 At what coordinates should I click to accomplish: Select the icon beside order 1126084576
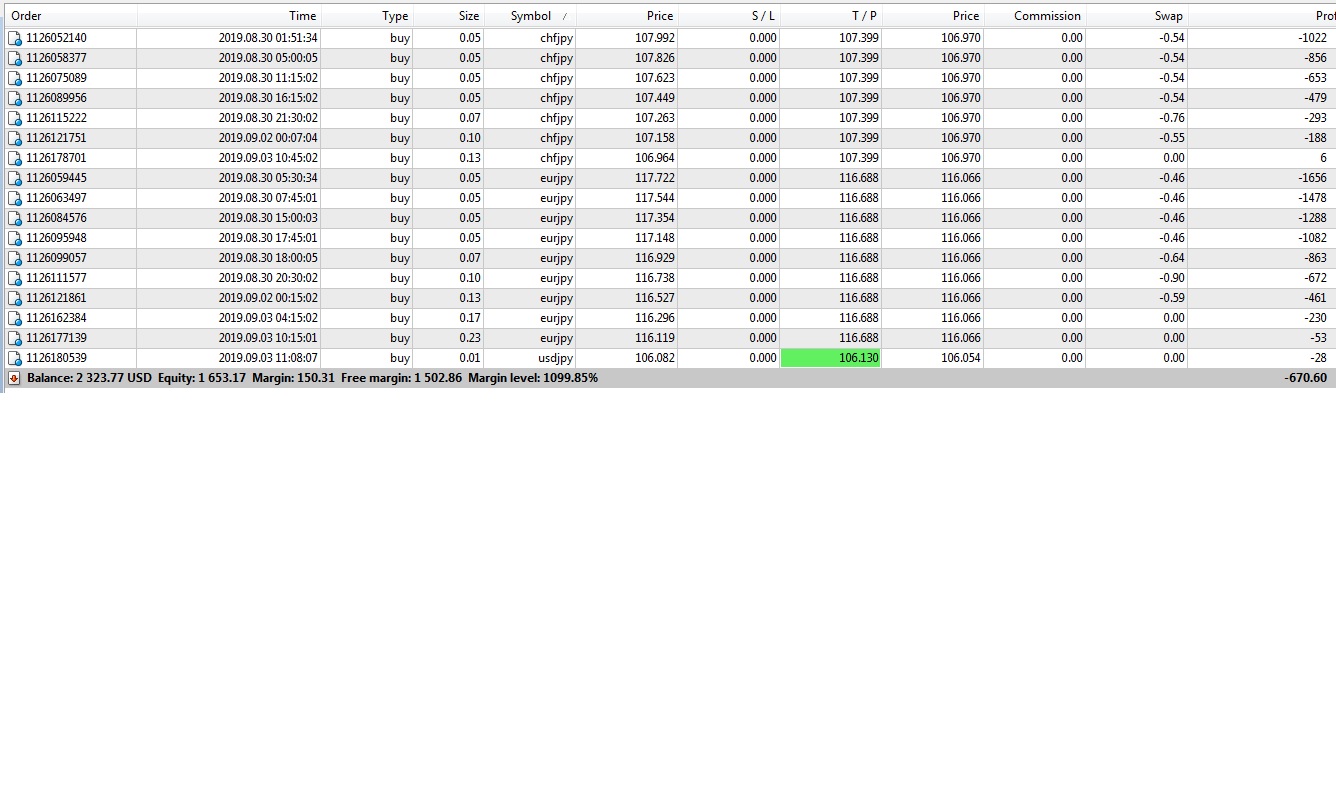click(15, 218)
